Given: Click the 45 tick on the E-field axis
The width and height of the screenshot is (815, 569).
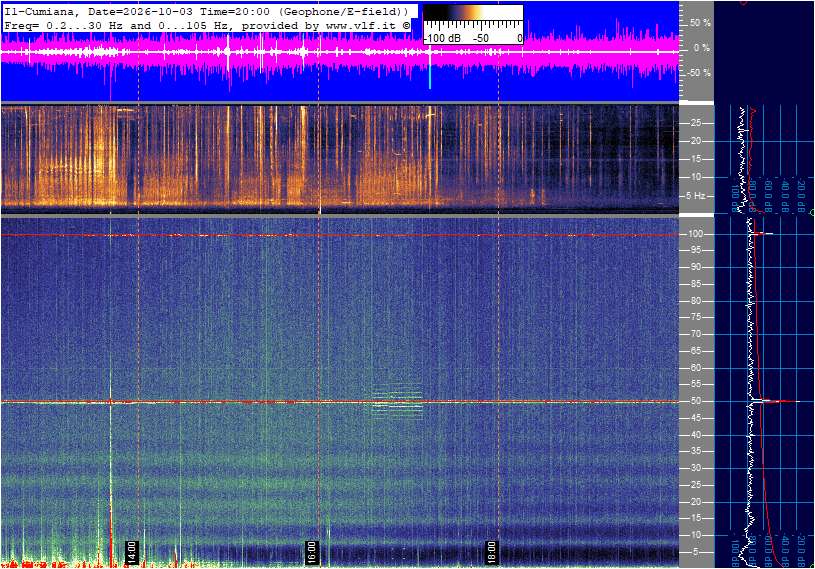Looking at the screenshot, I should (695, 418).
